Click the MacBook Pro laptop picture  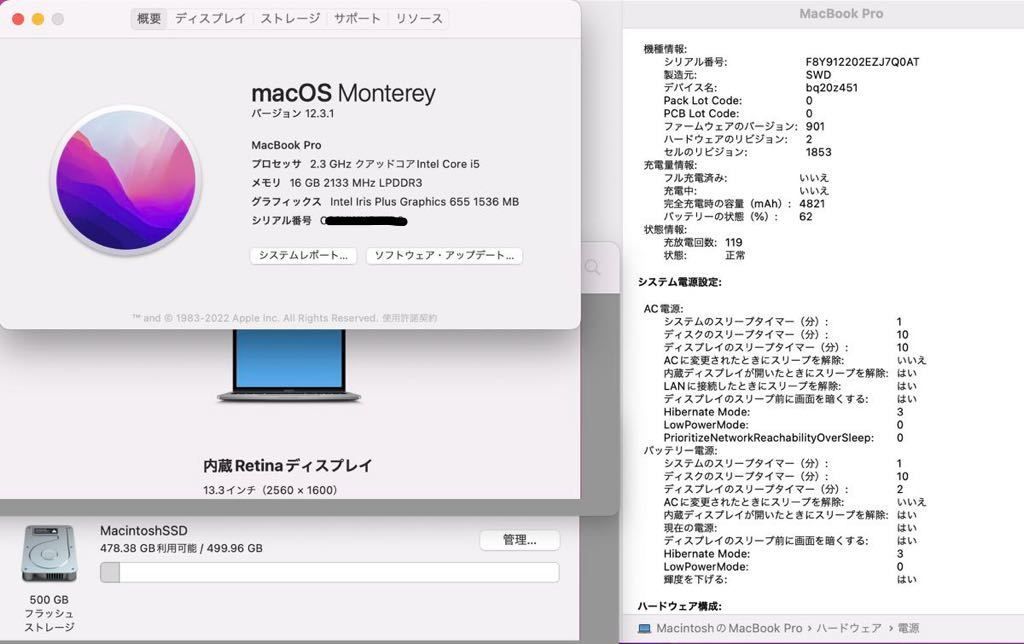point(289,366)
